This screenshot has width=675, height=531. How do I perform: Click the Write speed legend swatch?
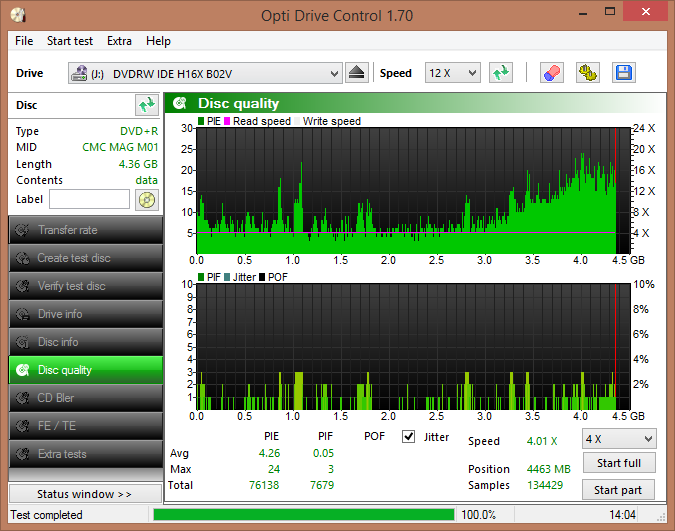point(297,121)
